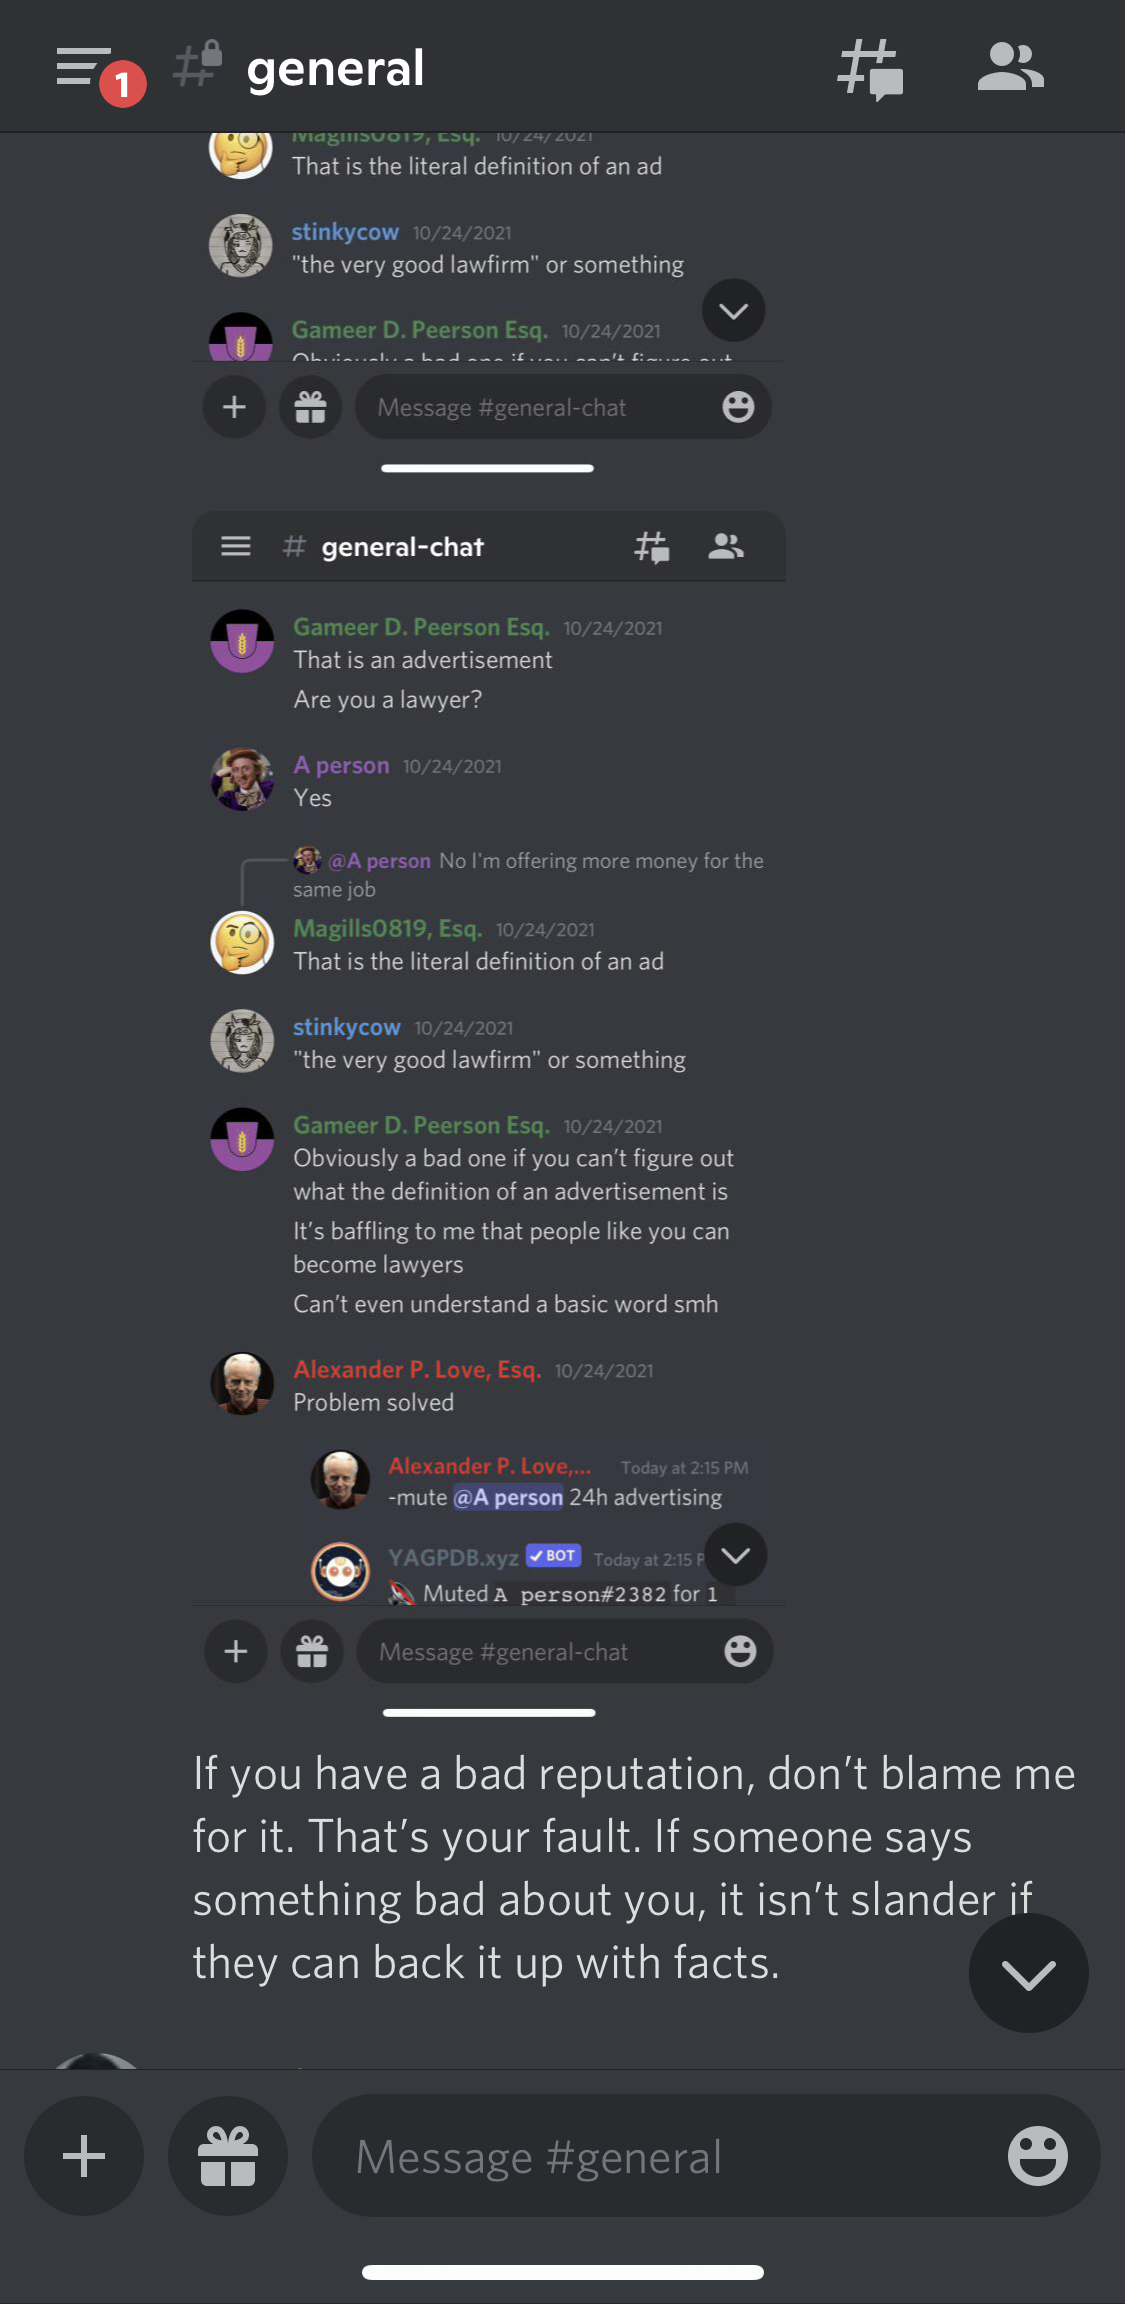The height and width of the screenshot is (2304, 1125).
Task: Open the gift Nitro icon at bottom
Action: pos(228,2156)
